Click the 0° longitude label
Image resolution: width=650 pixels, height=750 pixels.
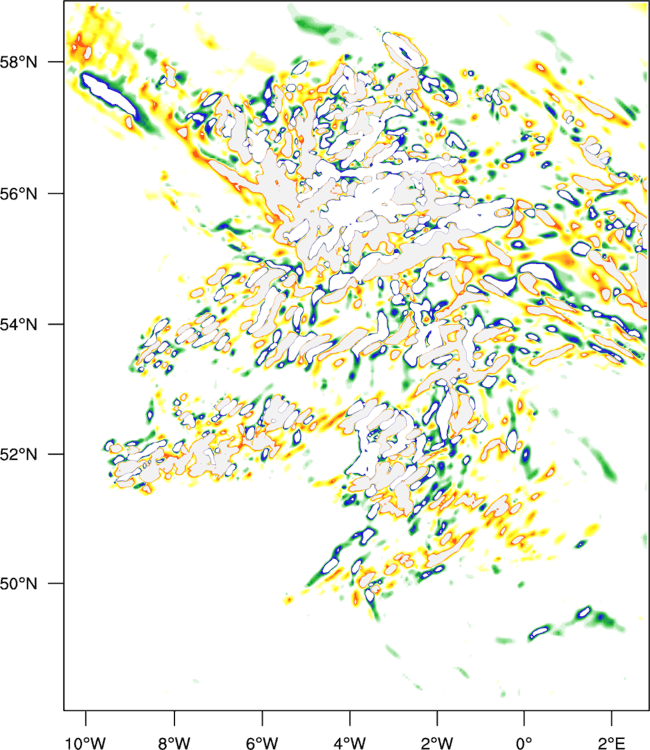pyautogui.click(x=524, y=743)
